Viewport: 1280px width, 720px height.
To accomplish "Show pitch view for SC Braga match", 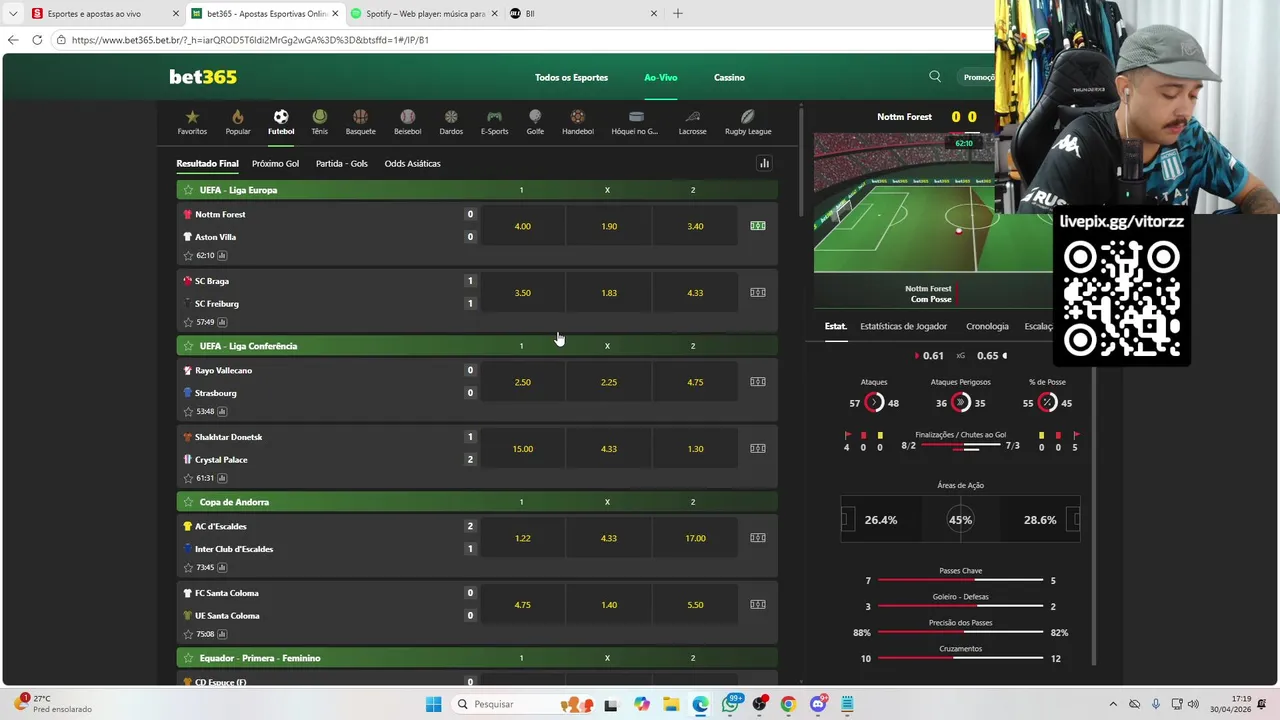I will [x=758, y=293].
